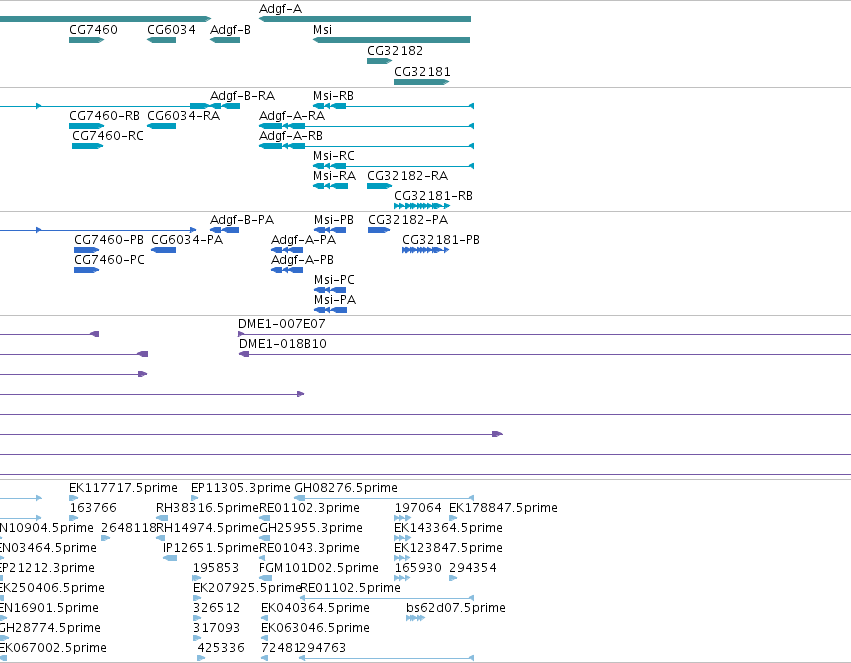Click transcript Adgf-A-RA
This screenshot has width=851, height=663.
pos(366,126)
